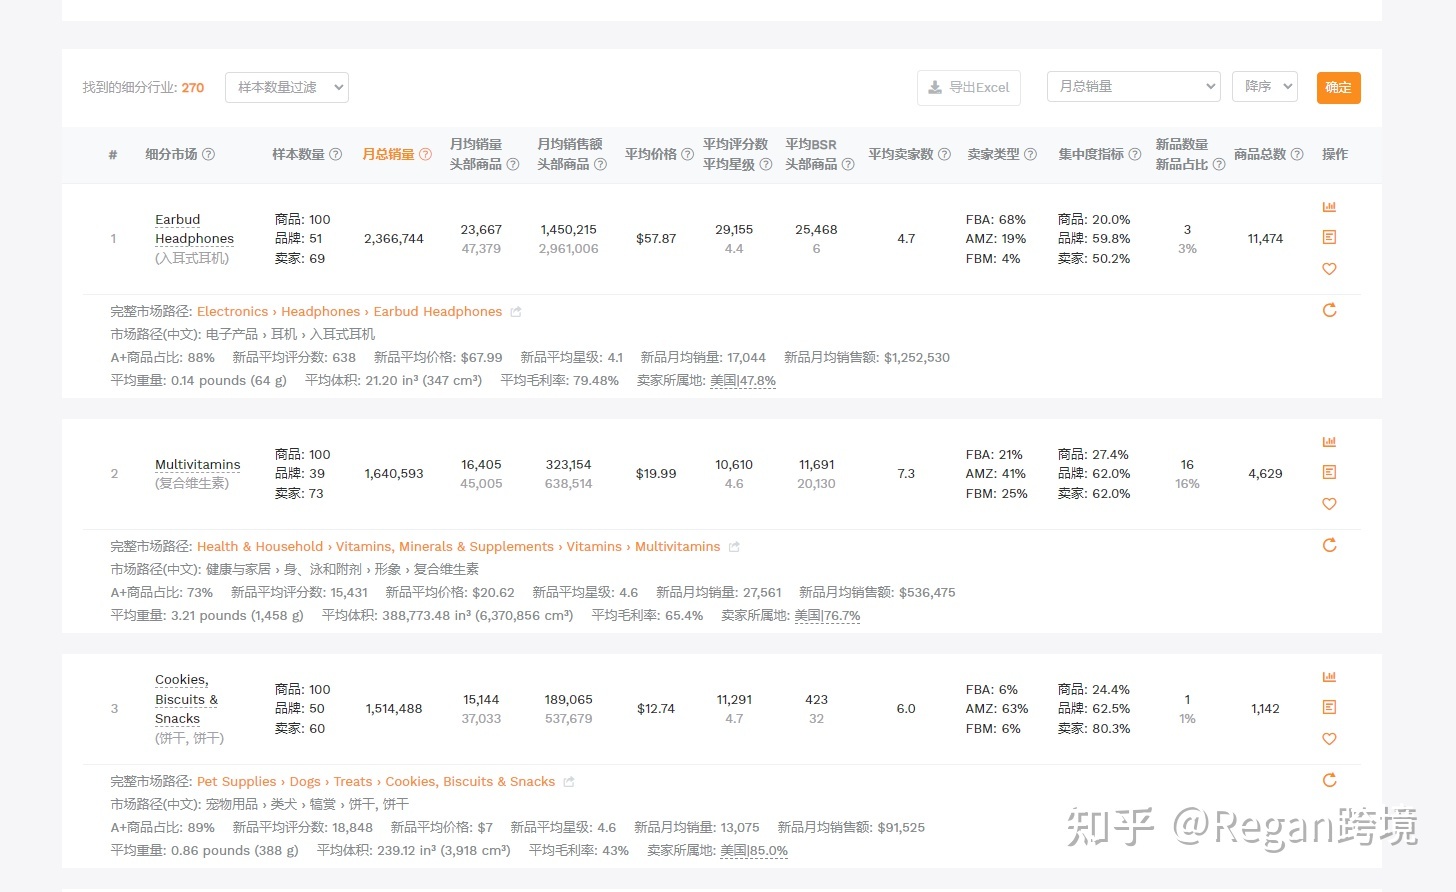The image size is (1456, 892).
Task: Refresh the Multivitamins market data
Action: [1329, 545]
